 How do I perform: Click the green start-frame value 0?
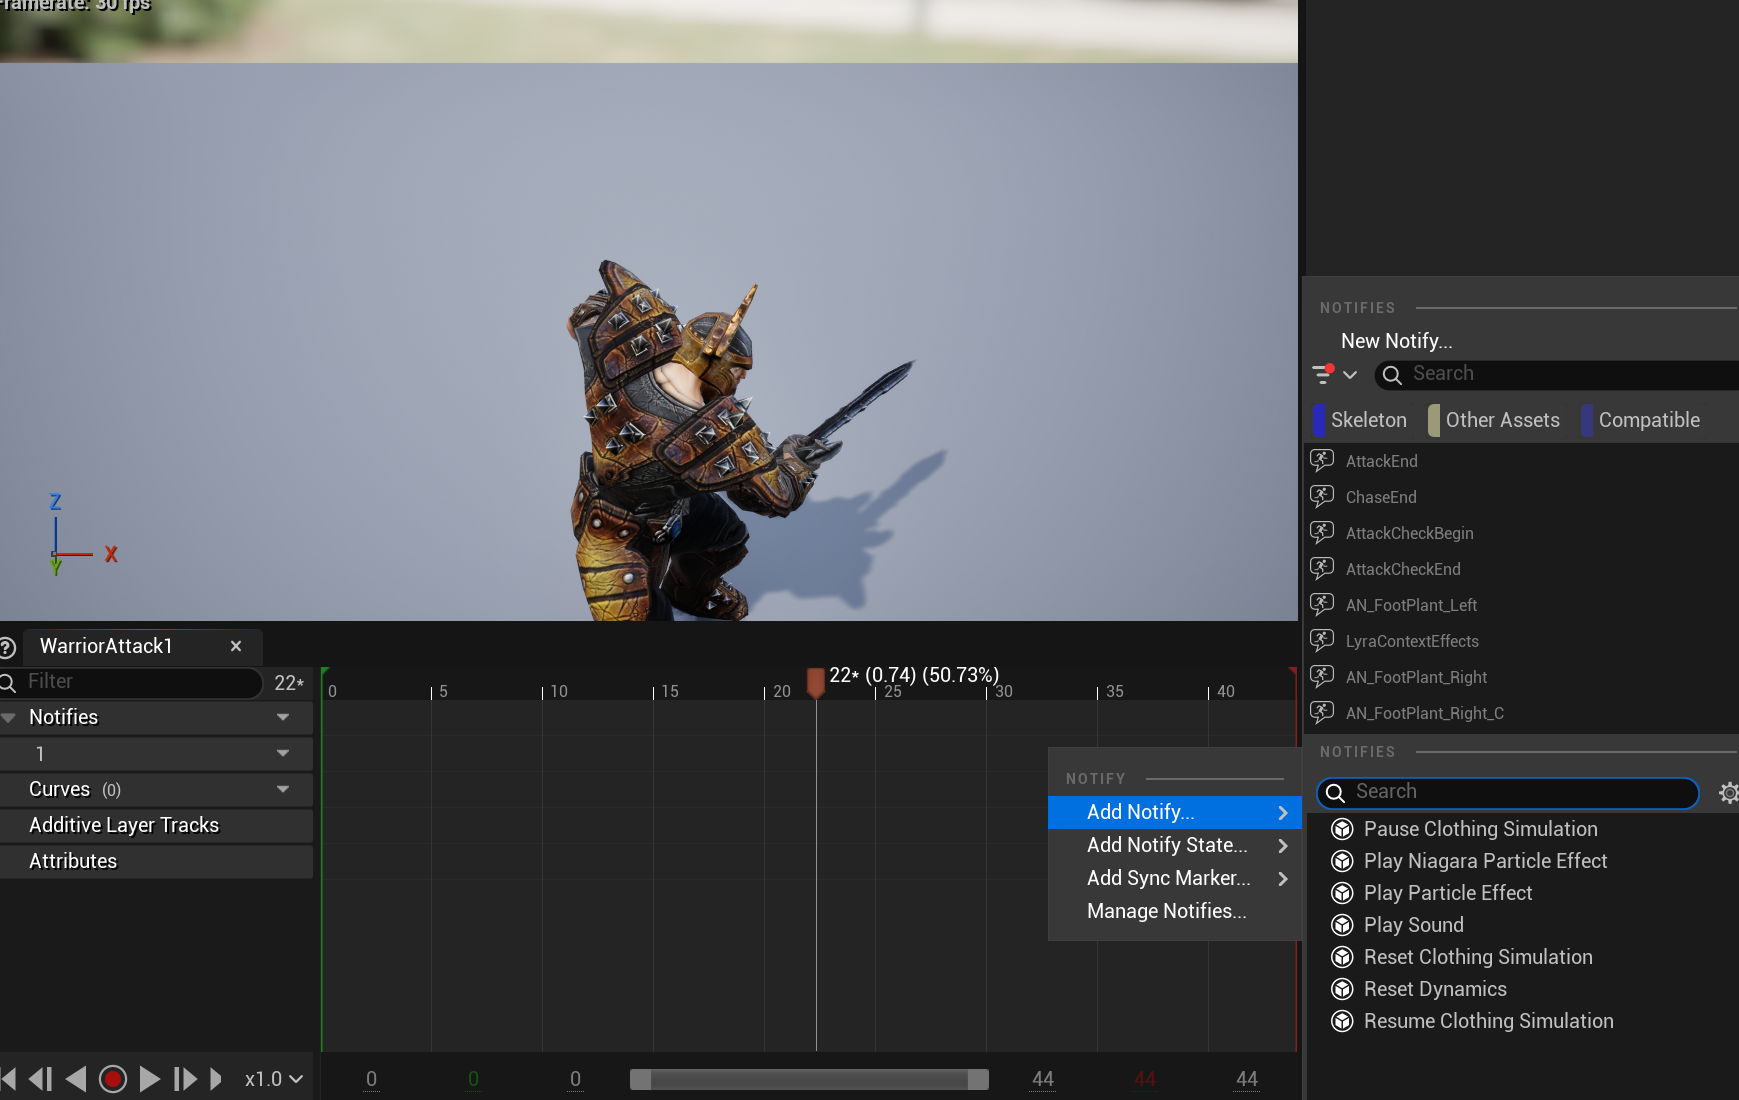473,1079
